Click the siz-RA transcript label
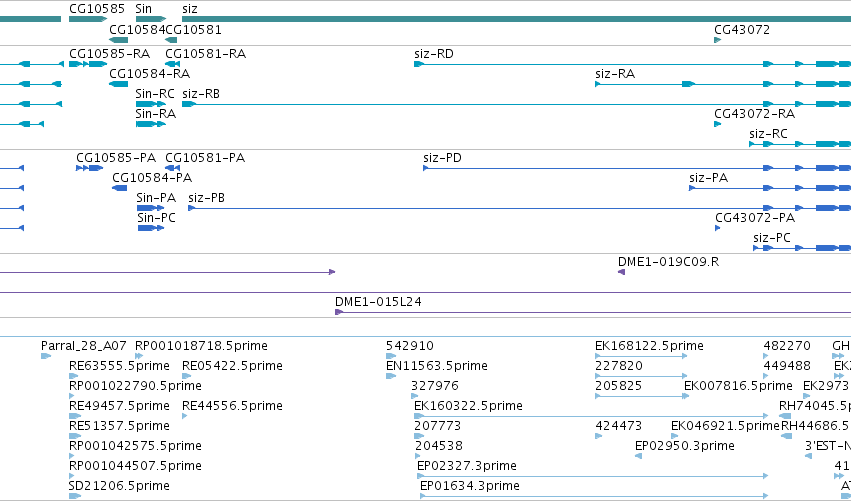 (615, 74)
